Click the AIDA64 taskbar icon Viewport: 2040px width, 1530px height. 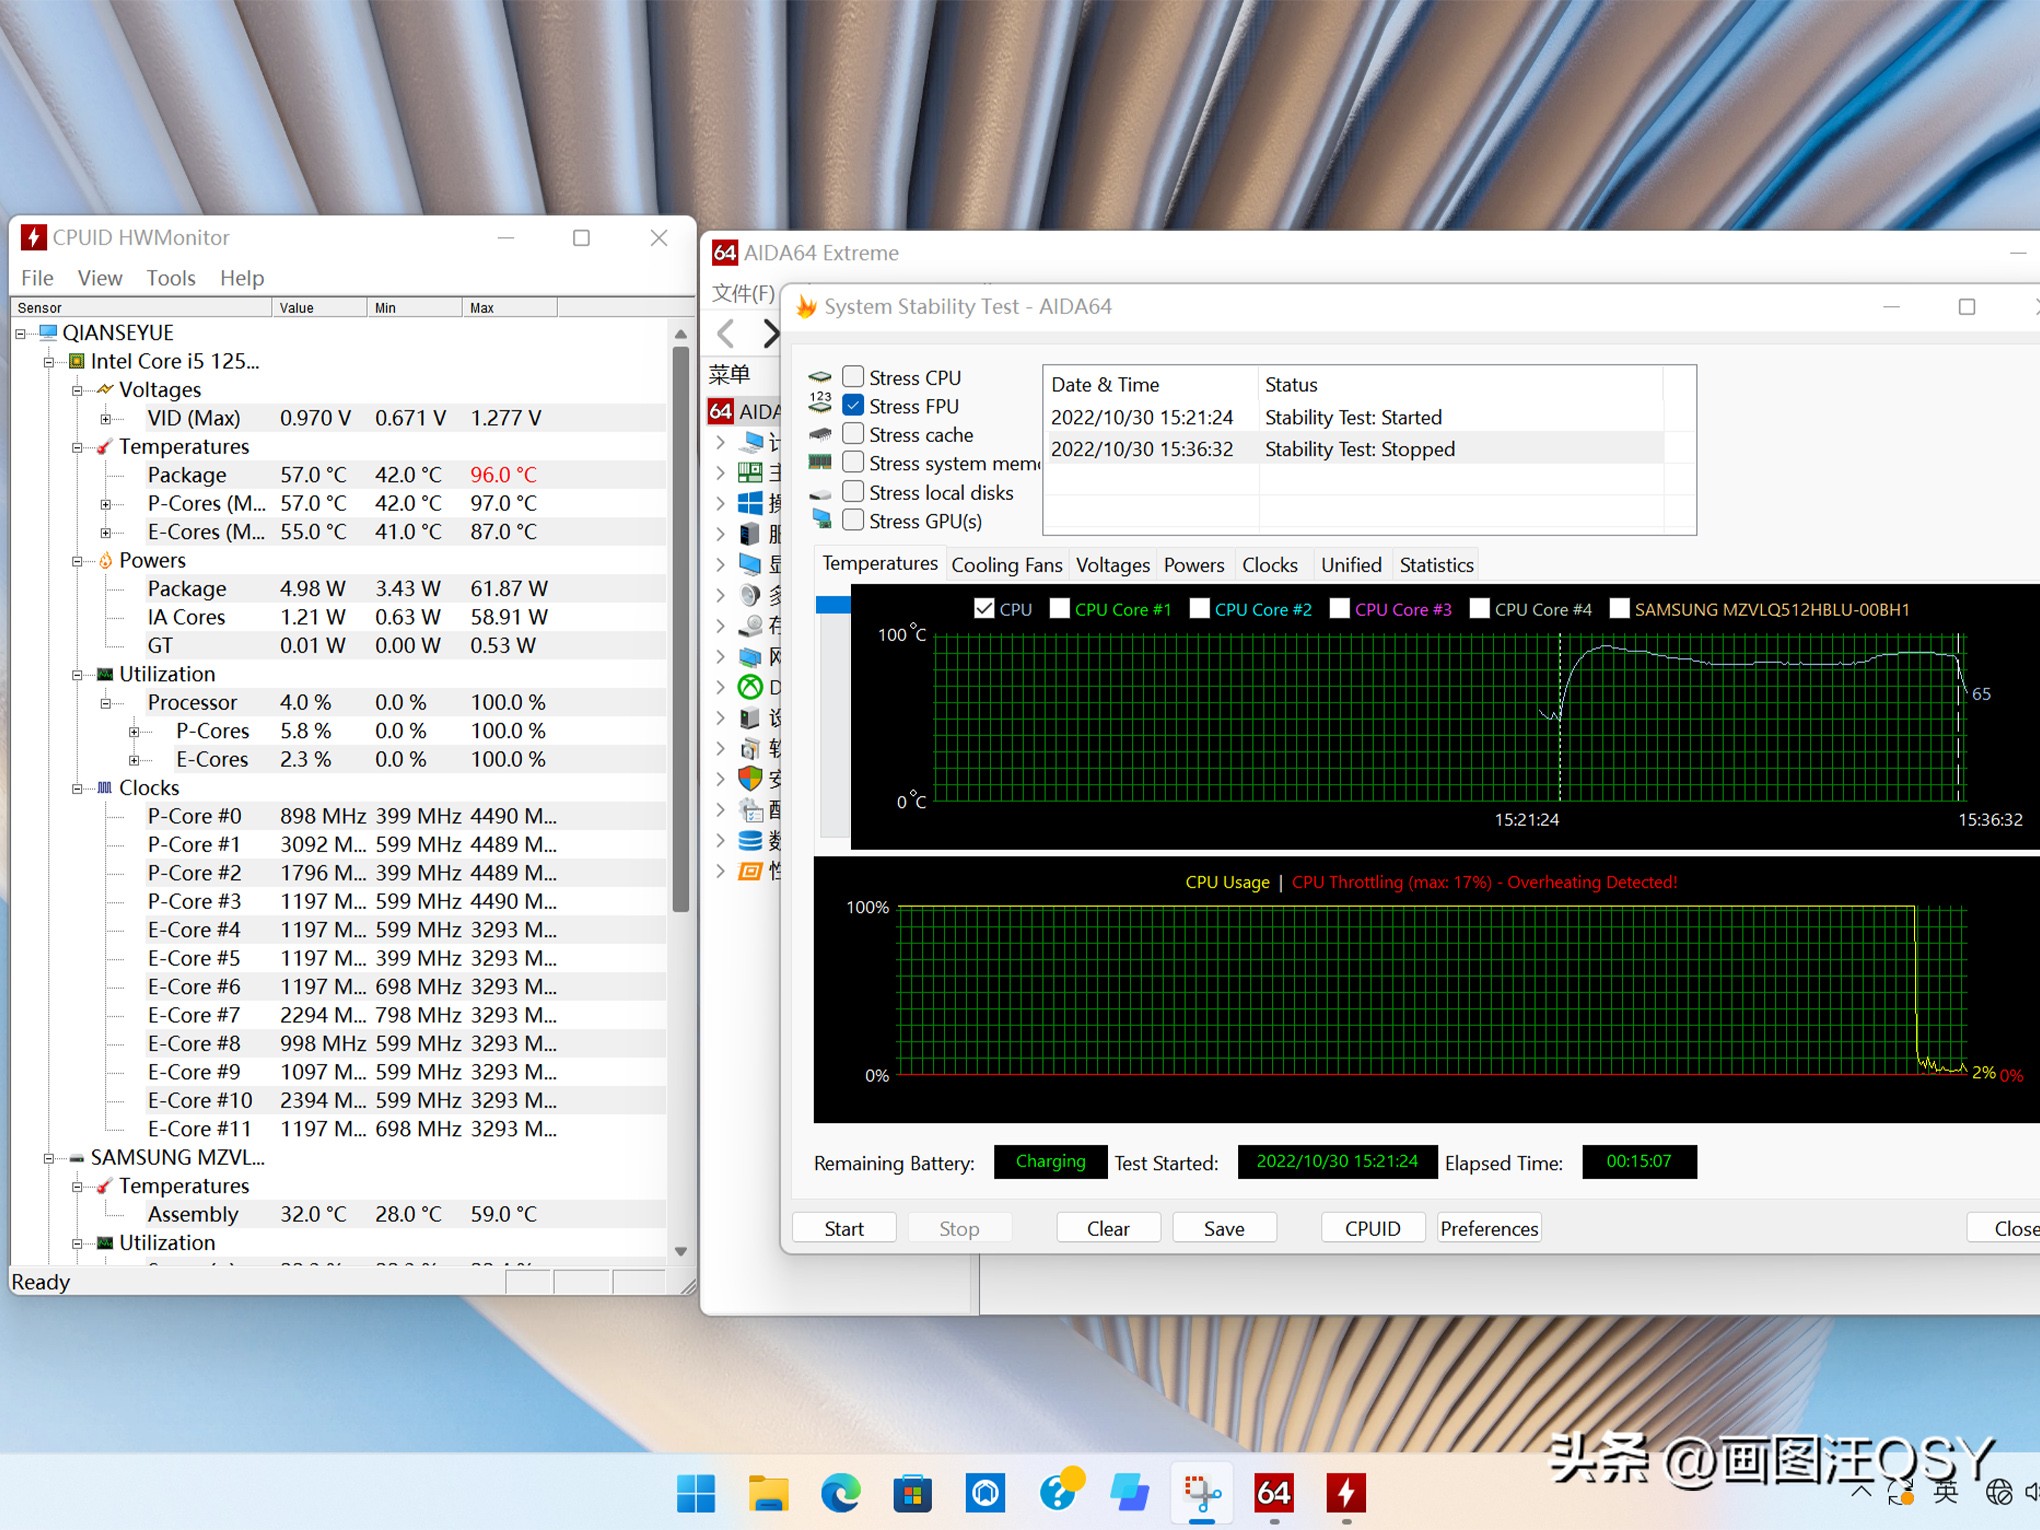[1273, 1493]
